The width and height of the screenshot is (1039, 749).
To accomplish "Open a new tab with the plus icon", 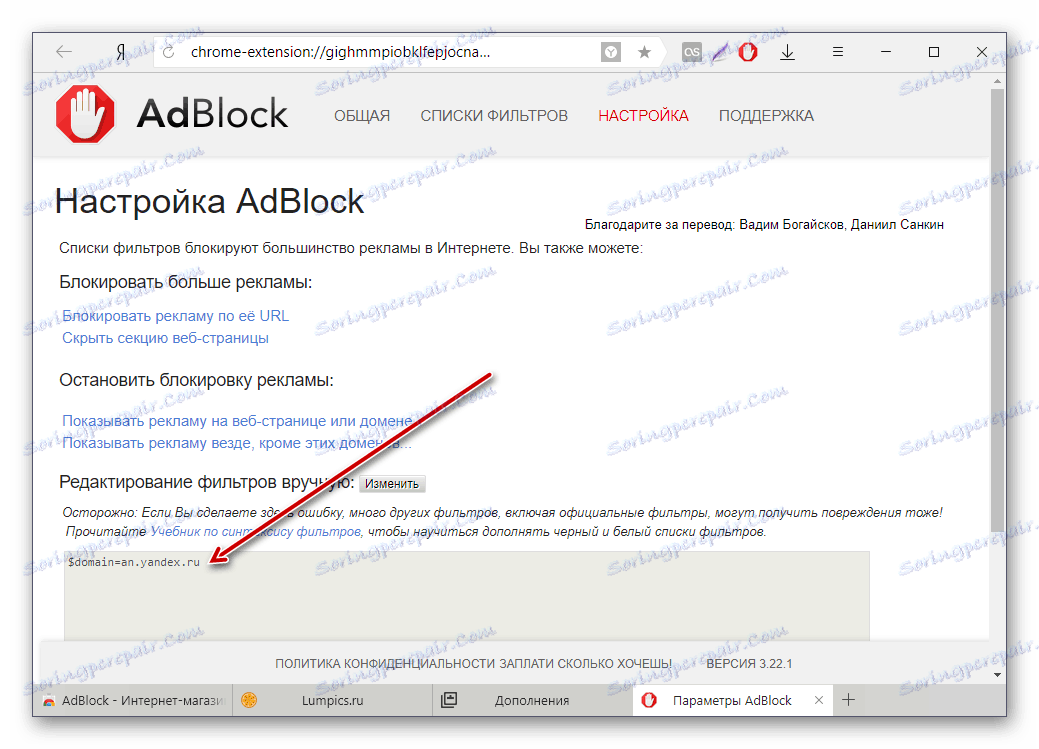I will coord(848,700).
